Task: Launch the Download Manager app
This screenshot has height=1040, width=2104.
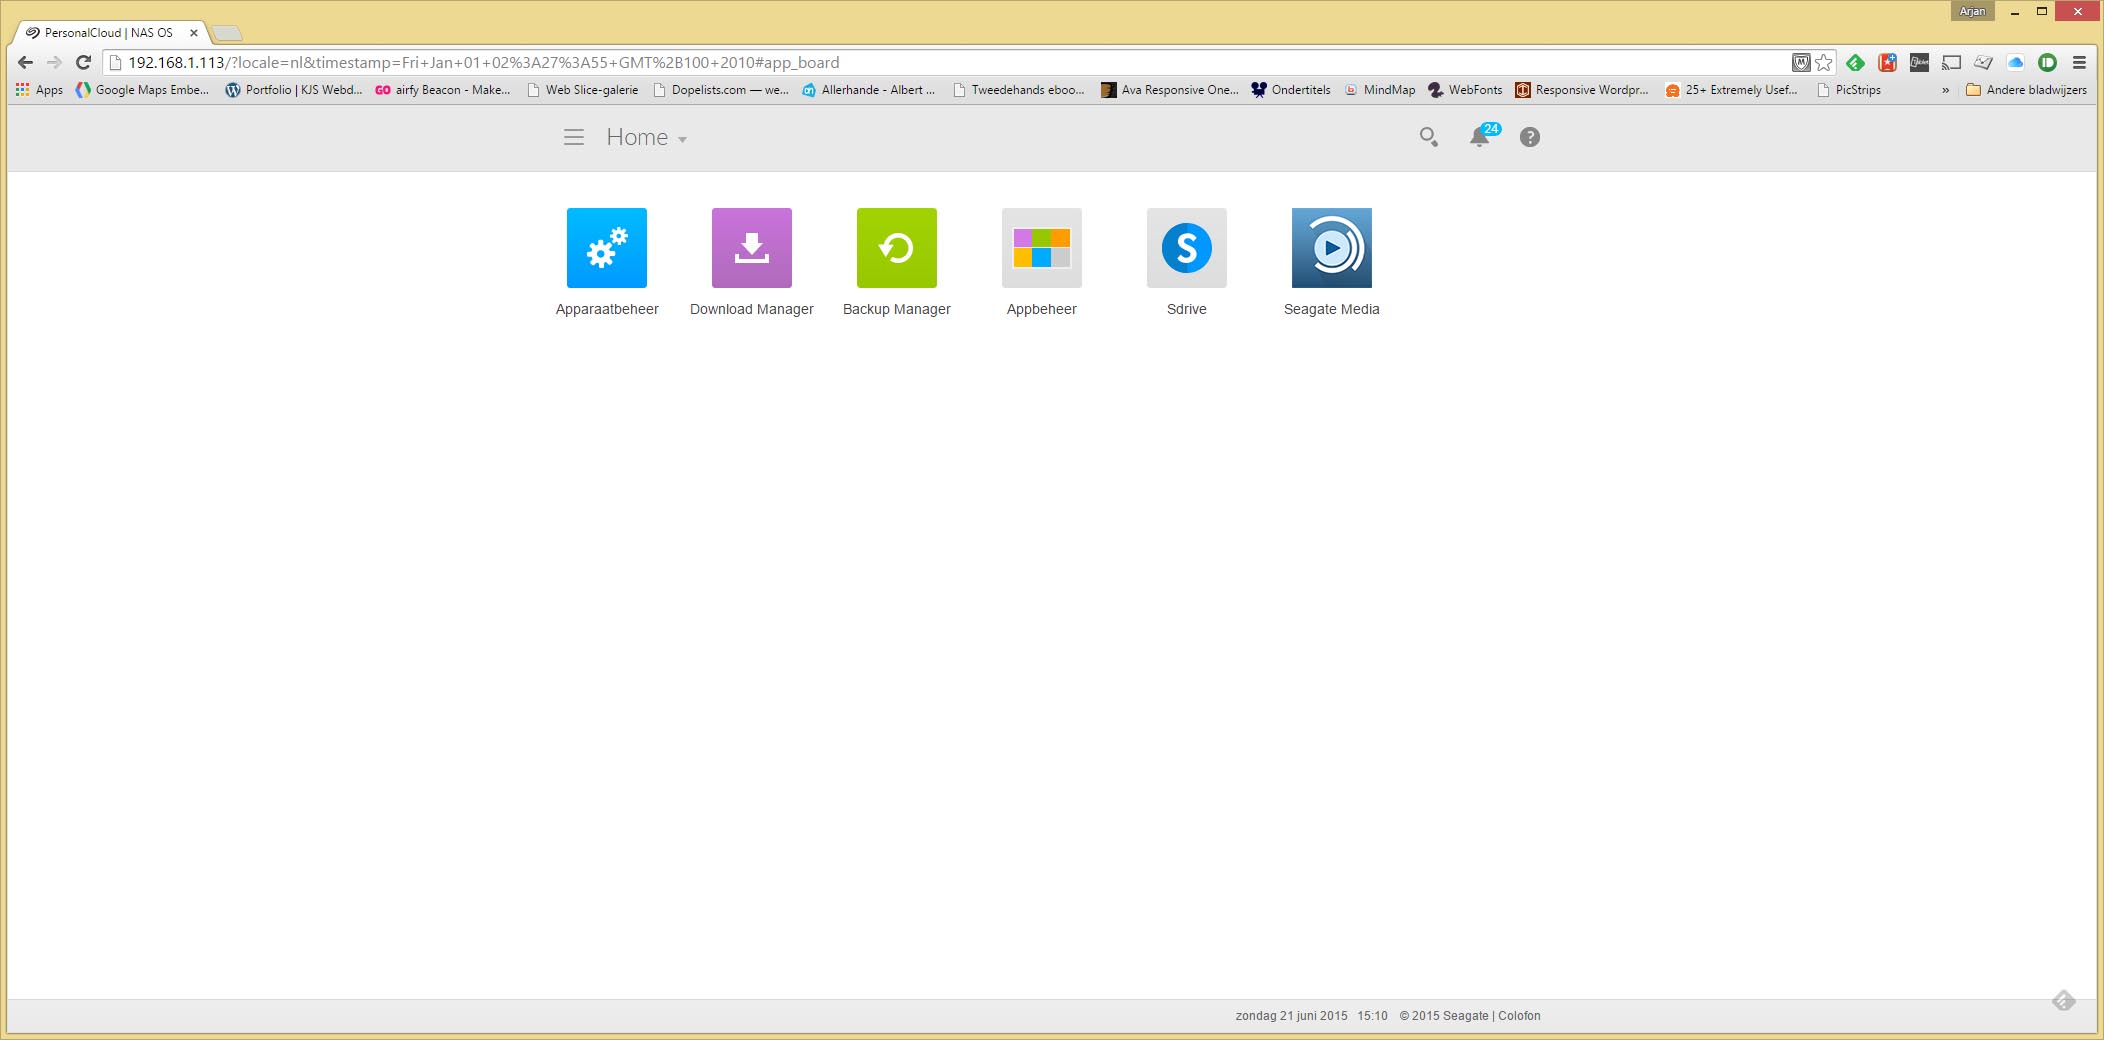Action: click(x=752, y=248)
